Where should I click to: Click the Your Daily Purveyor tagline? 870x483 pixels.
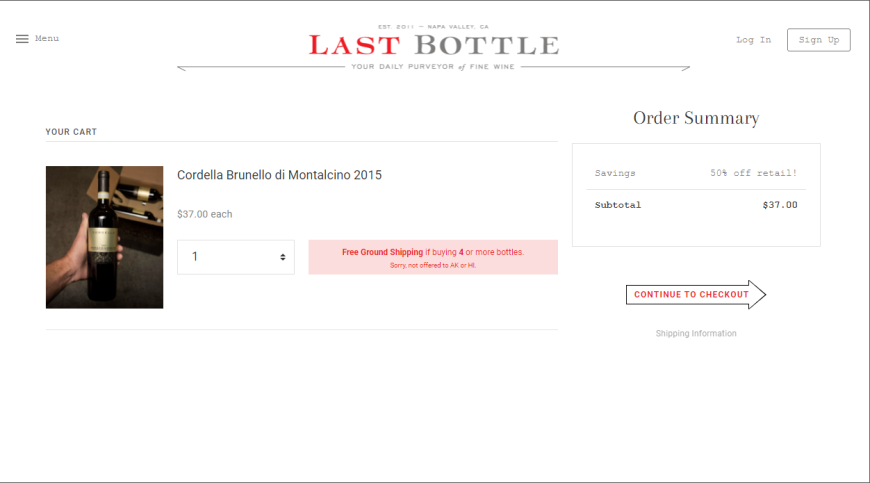[433, 67]
